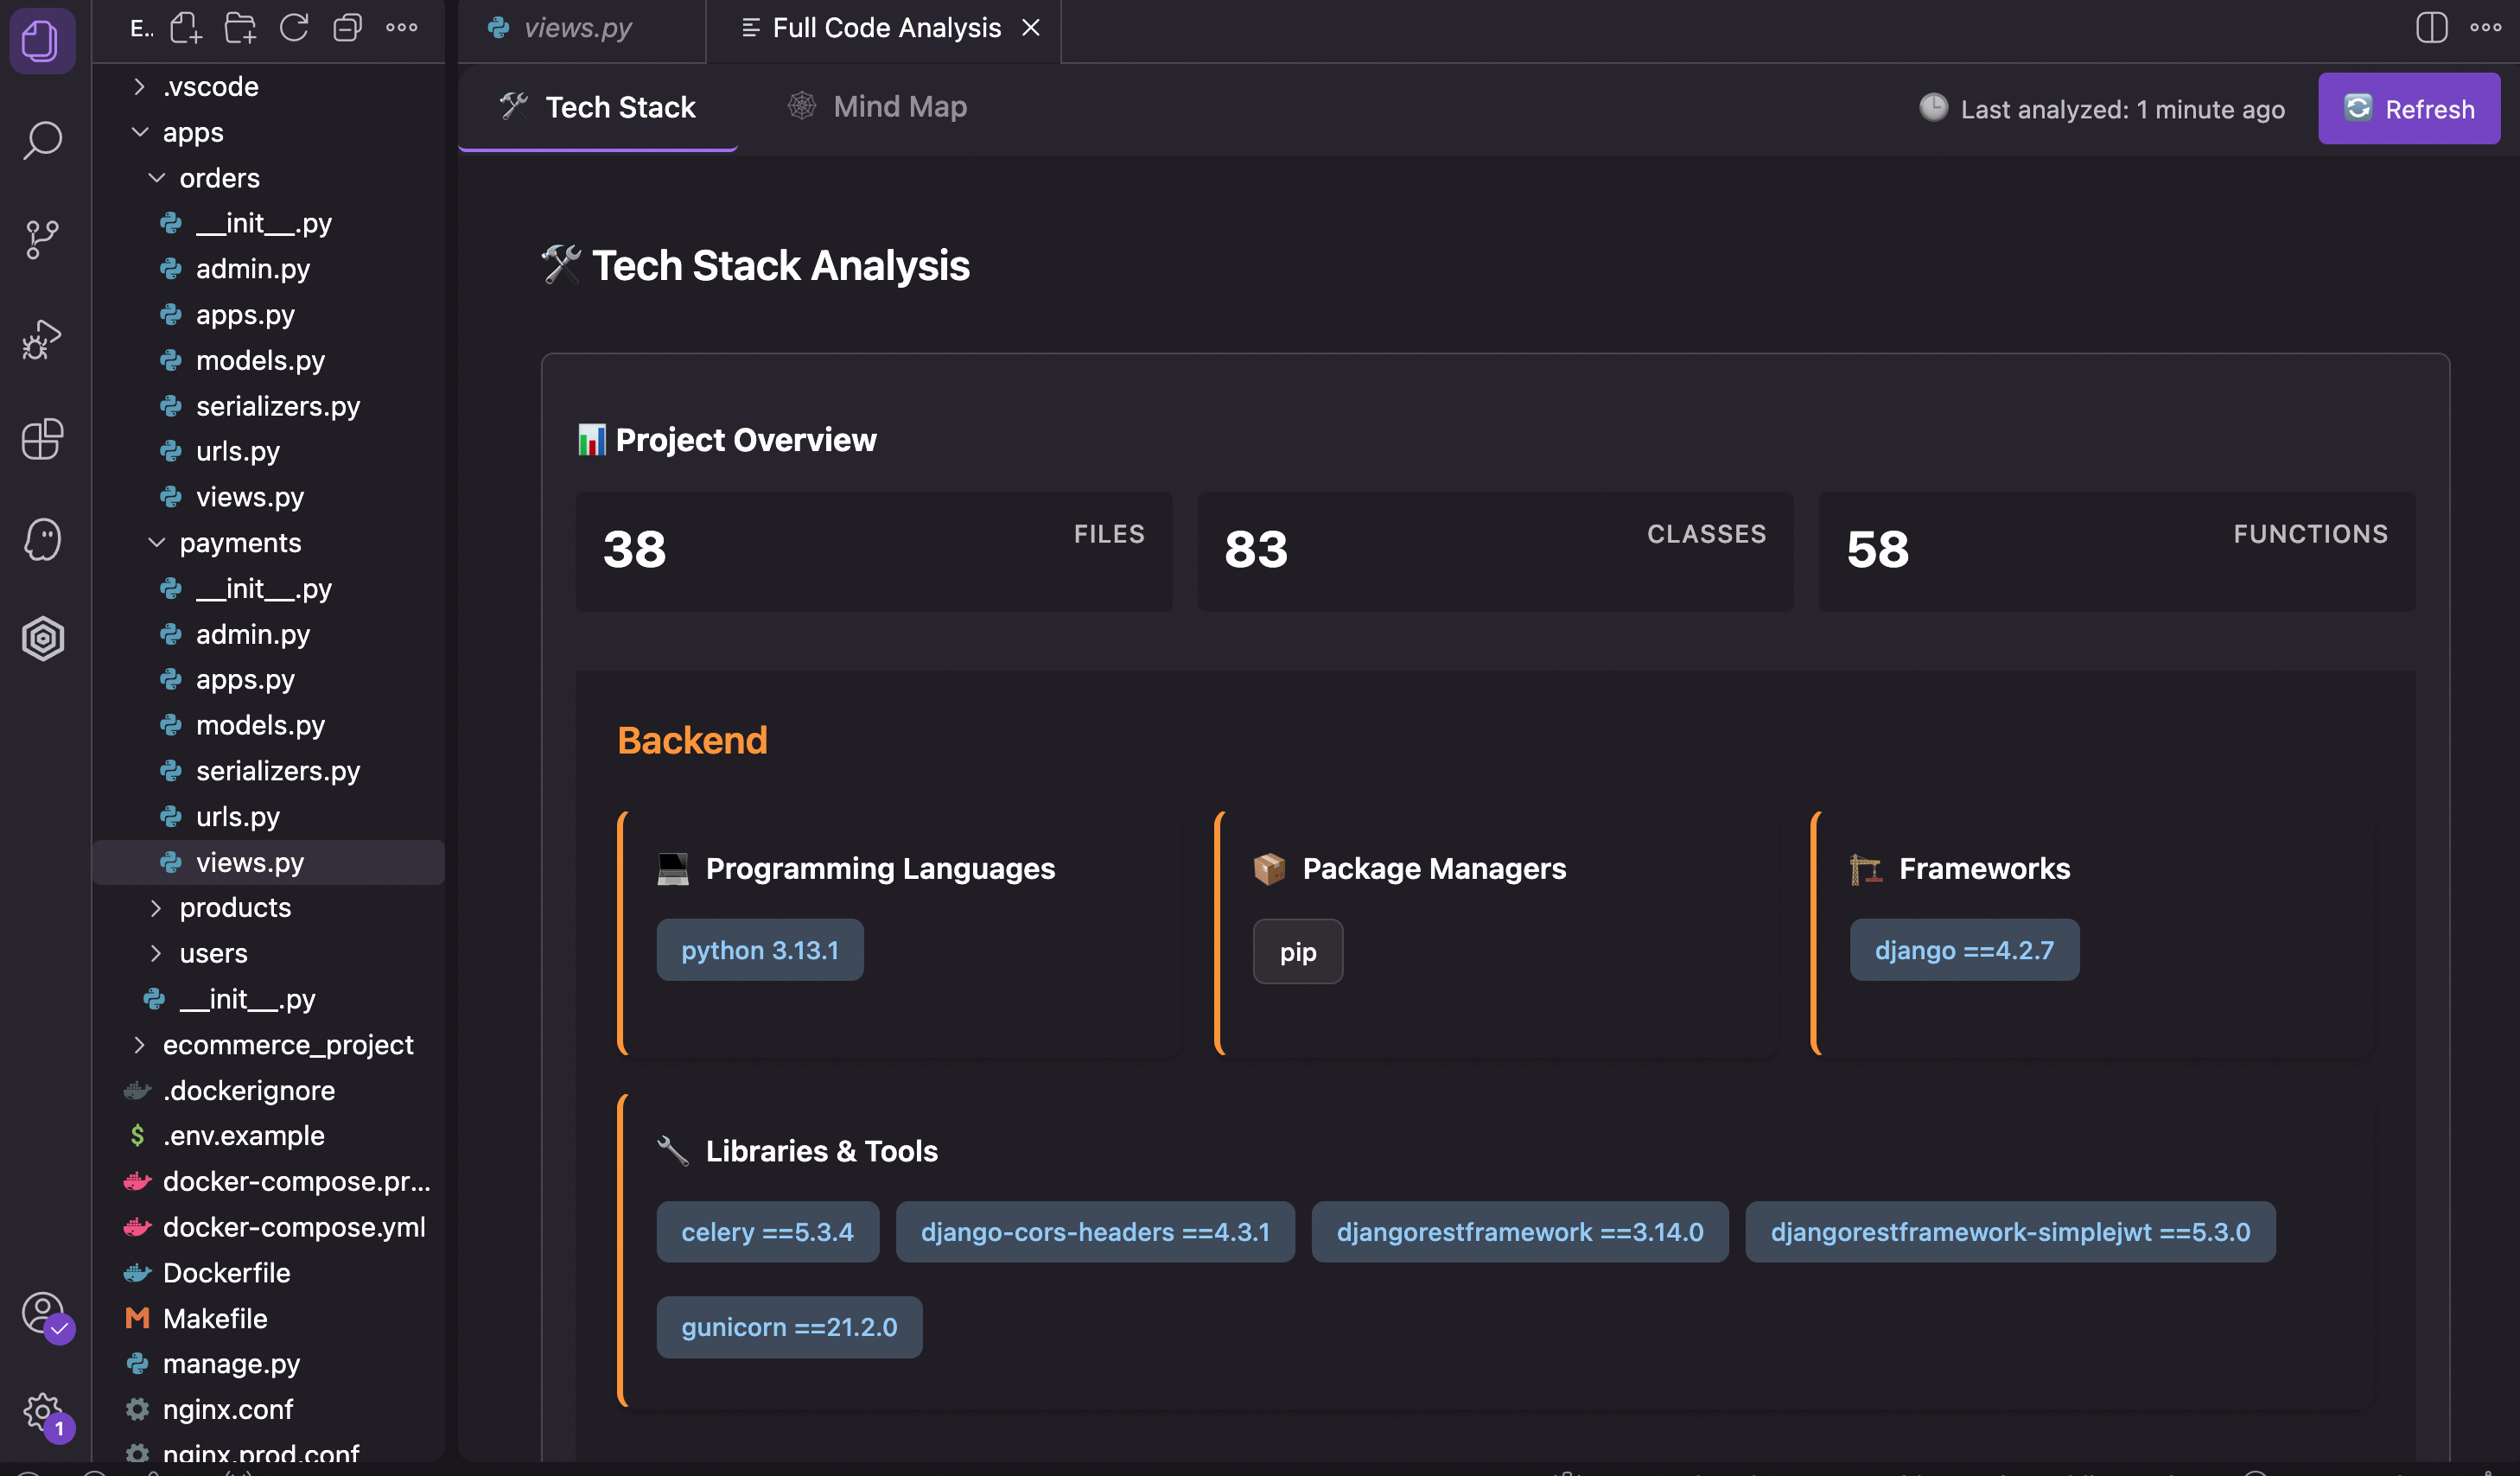Refresh the explorer file tree

click(x=294, y=28)
